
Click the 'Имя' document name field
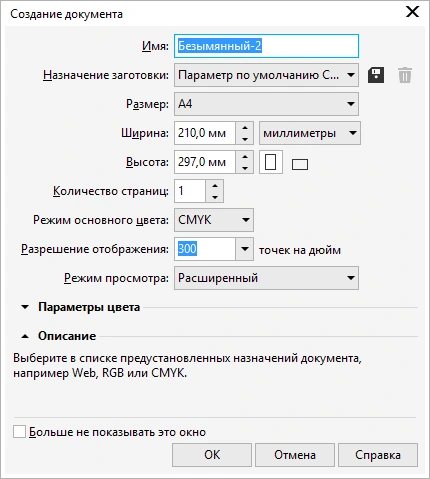coord(266,46)
